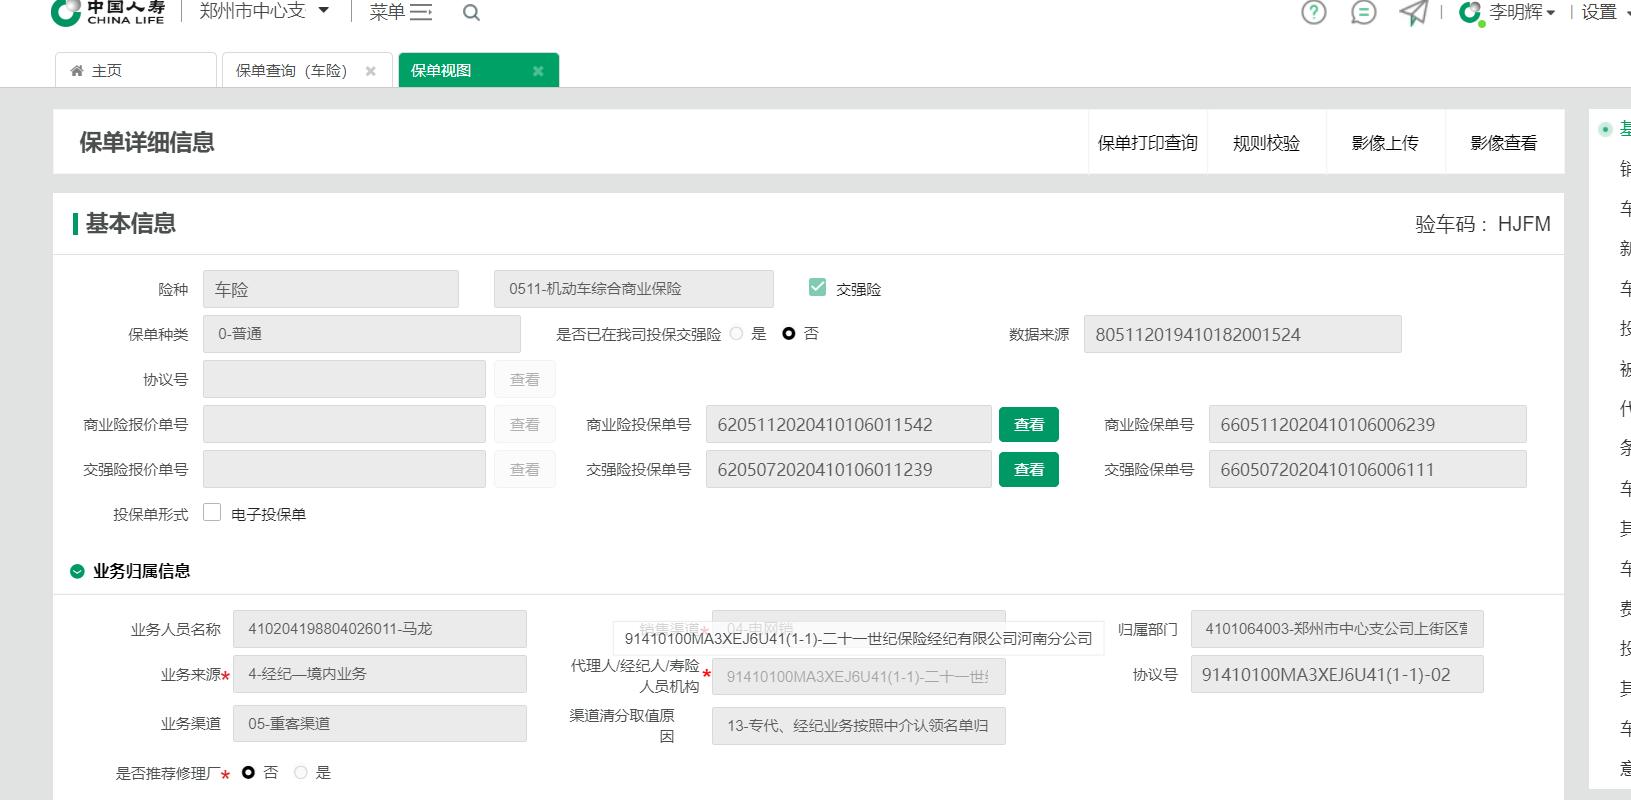
Task: Open the 菜单 menu
Action: [x=400, y=12]
